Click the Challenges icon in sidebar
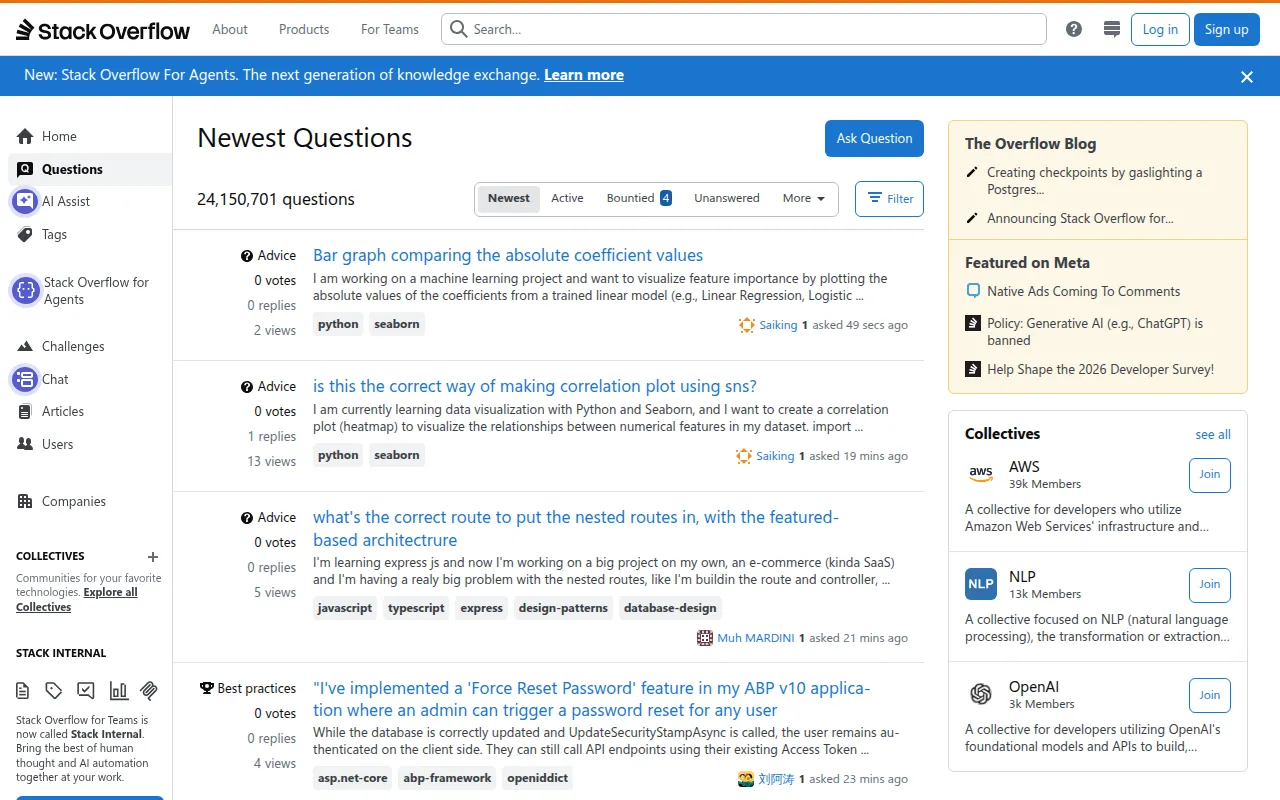The width and height of the screenshot is (1280, 800). point(25,346)
